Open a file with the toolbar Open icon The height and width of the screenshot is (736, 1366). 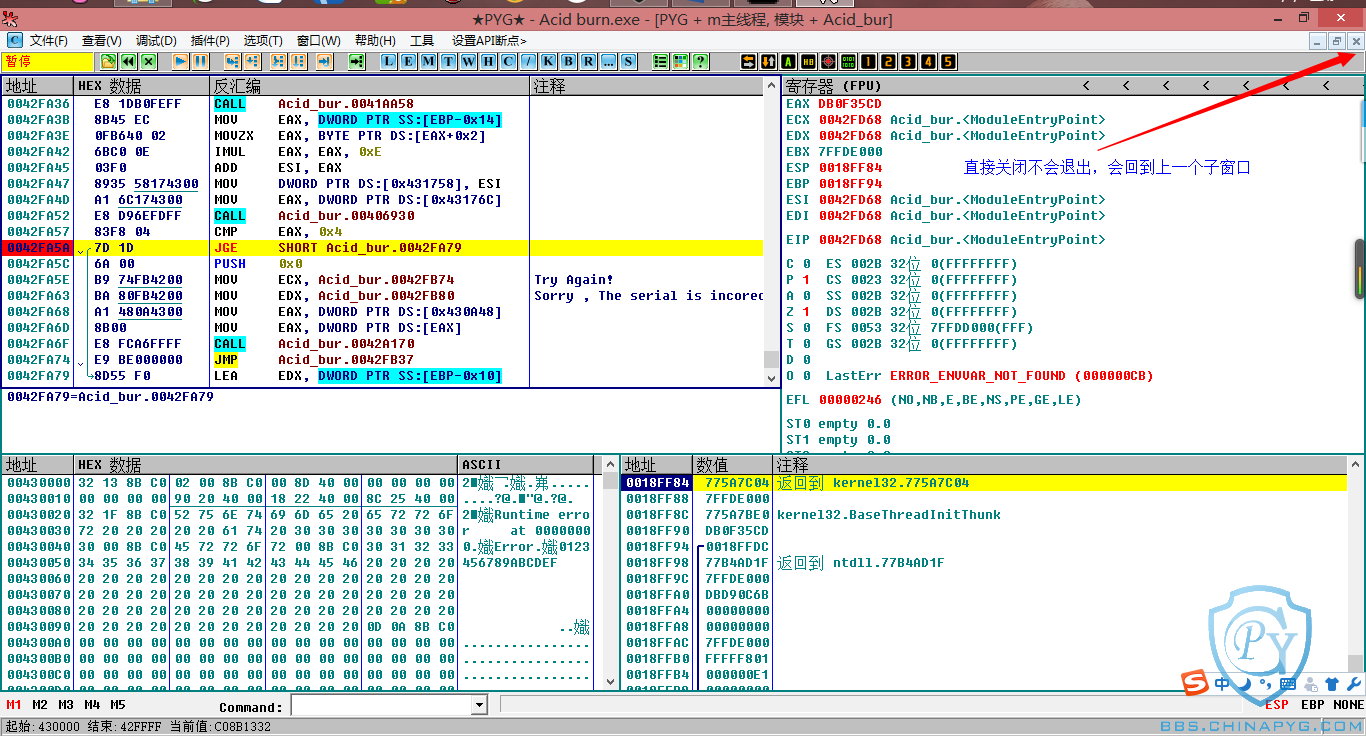108,61
